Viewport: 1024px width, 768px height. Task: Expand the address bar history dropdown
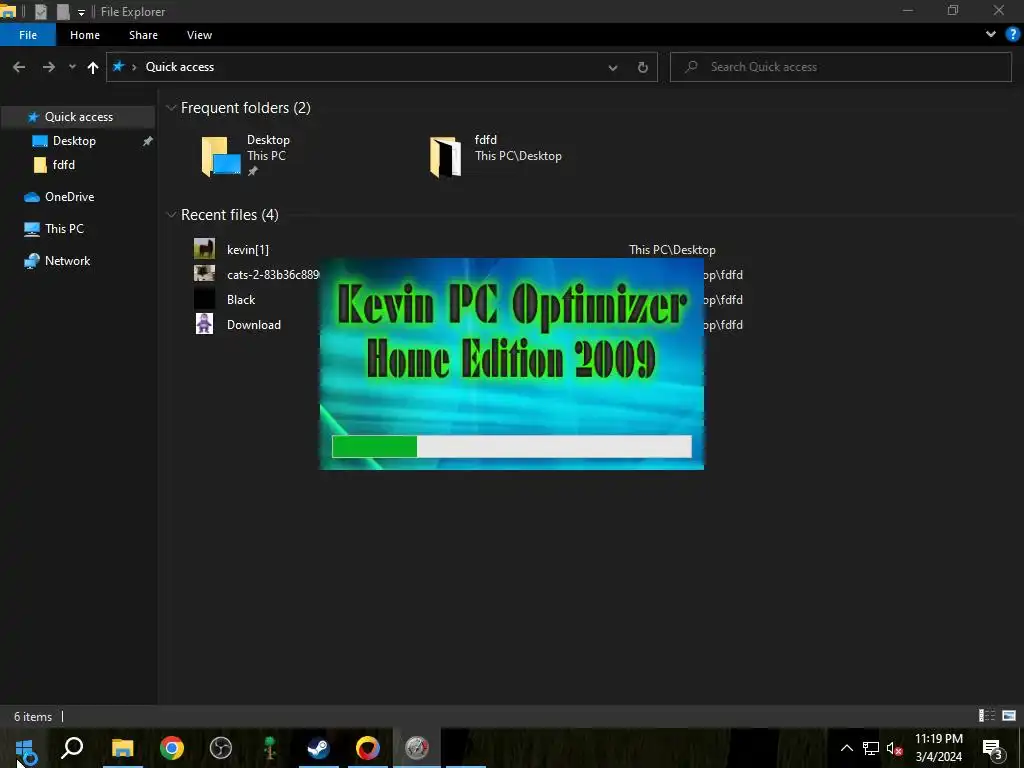click(x=613, y=67)
